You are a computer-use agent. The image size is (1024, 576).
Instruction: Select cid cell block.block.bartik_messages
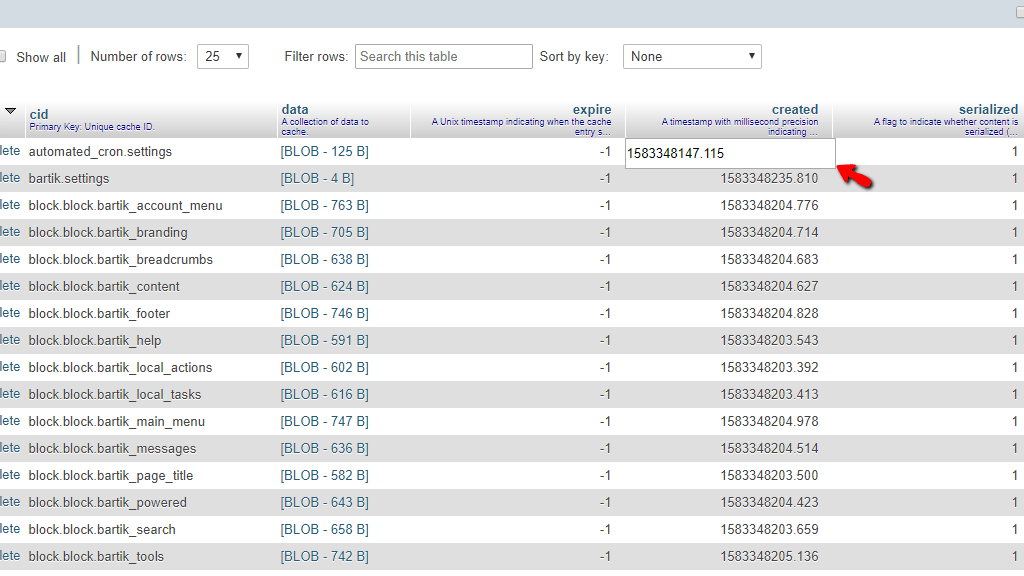(x=112, y=448)
